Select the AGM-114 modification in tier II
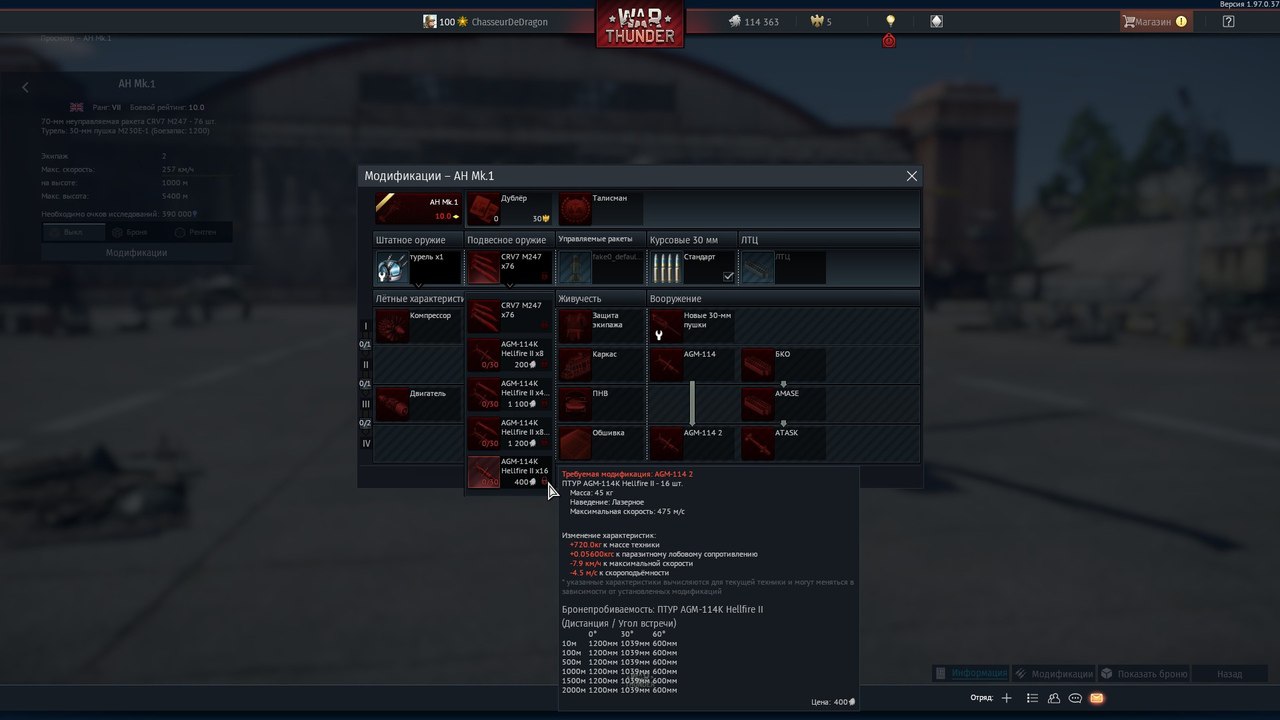 point(692,365)
